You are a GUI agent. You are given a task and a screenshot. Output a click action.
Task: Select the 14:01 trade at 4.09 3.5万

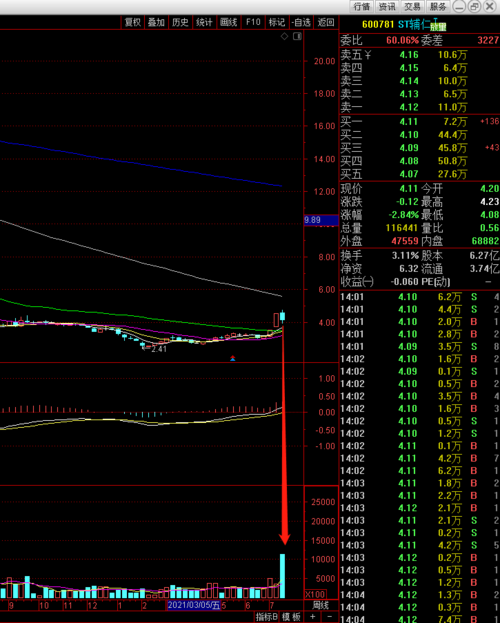419,346
